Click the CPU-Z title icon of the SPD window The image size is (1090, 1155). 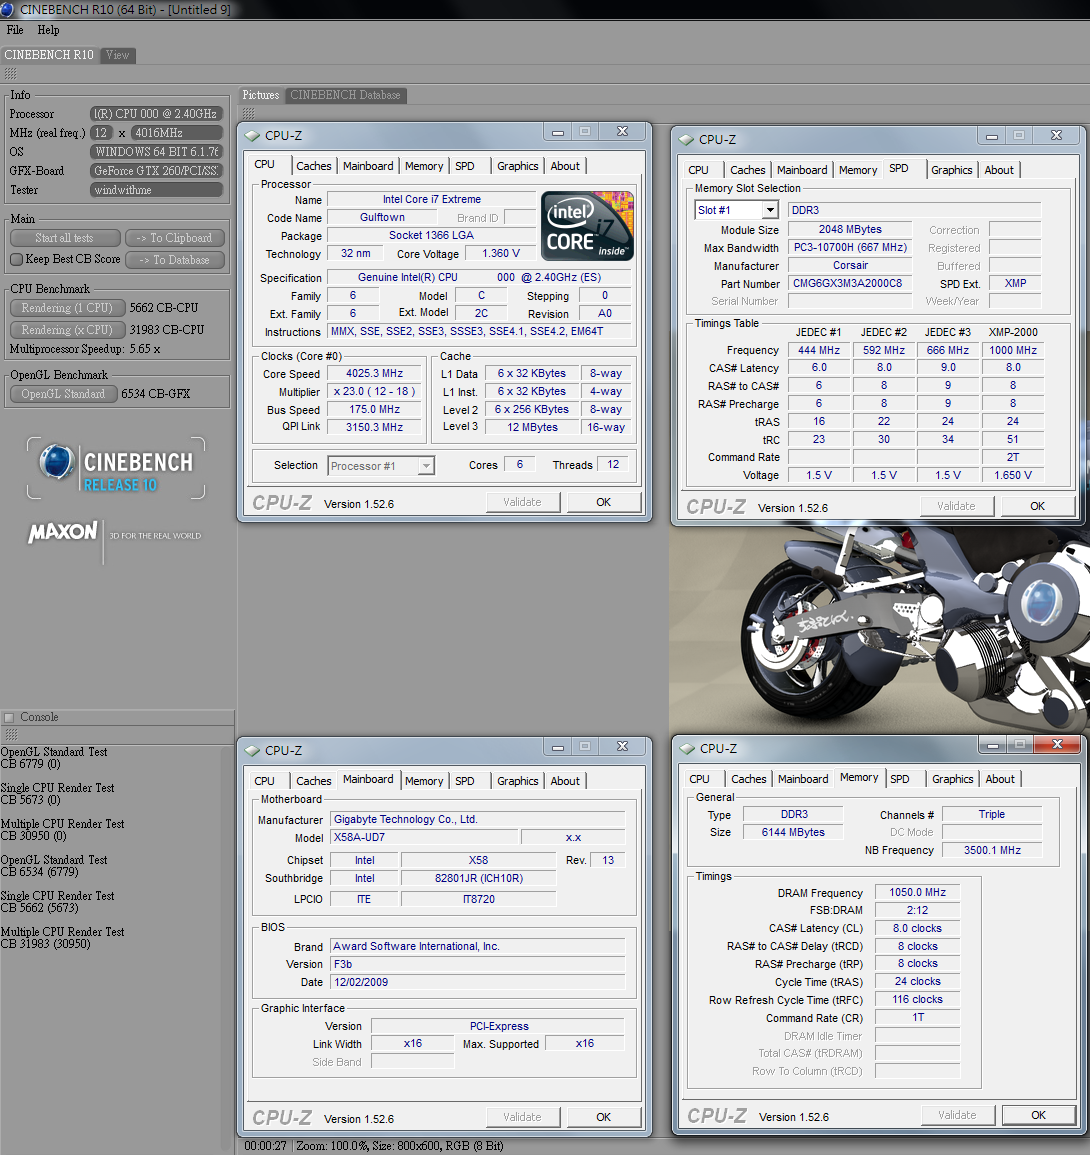pyautogui.click(x=686, y=140)
